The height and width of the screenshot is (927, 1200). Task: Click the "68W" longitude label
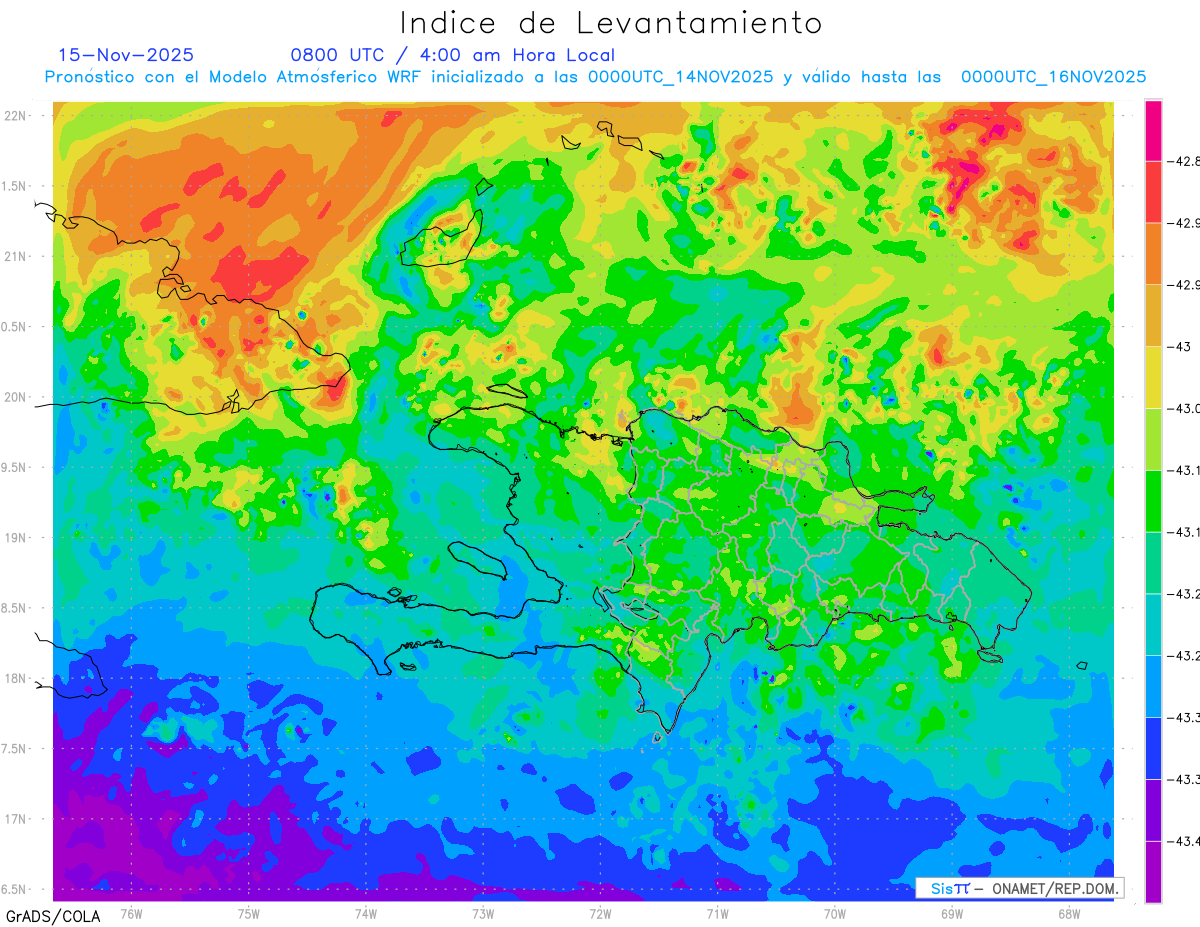[1069, 913]
